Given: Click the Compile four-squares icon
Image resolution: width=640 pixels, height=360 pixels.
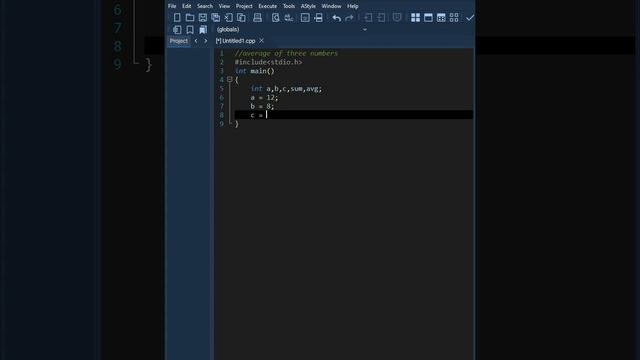Looking at the screenshot, I should [416, 18].
